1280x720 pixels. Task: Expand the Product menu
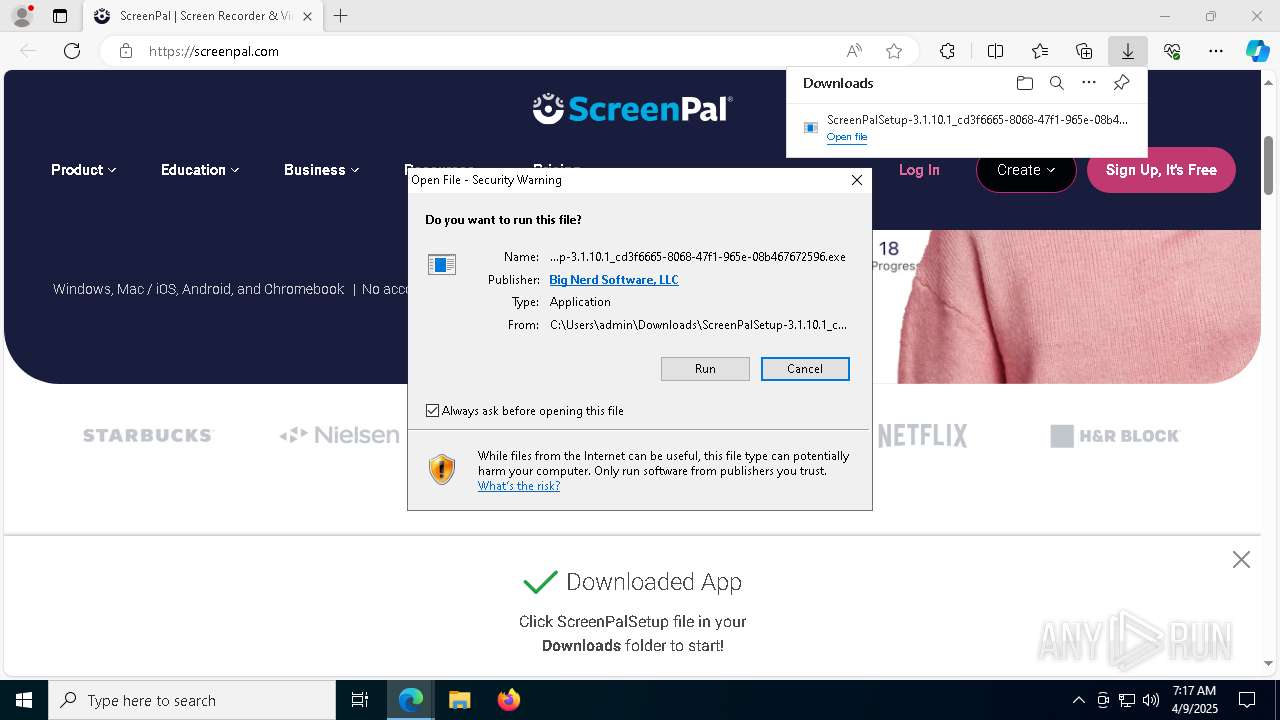84,170
